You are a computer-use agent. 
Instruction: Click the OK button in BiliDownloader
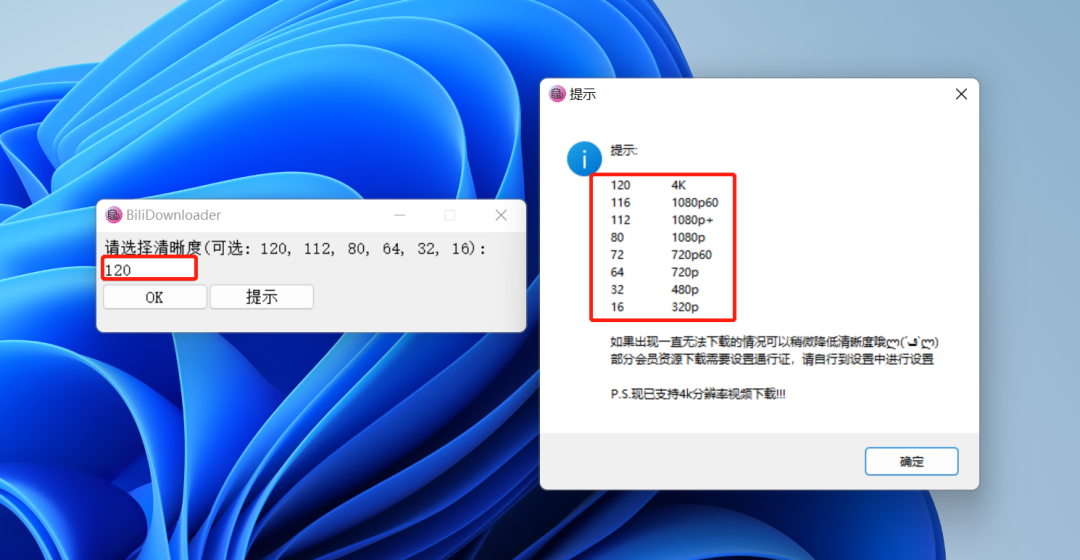click(154, 297)
